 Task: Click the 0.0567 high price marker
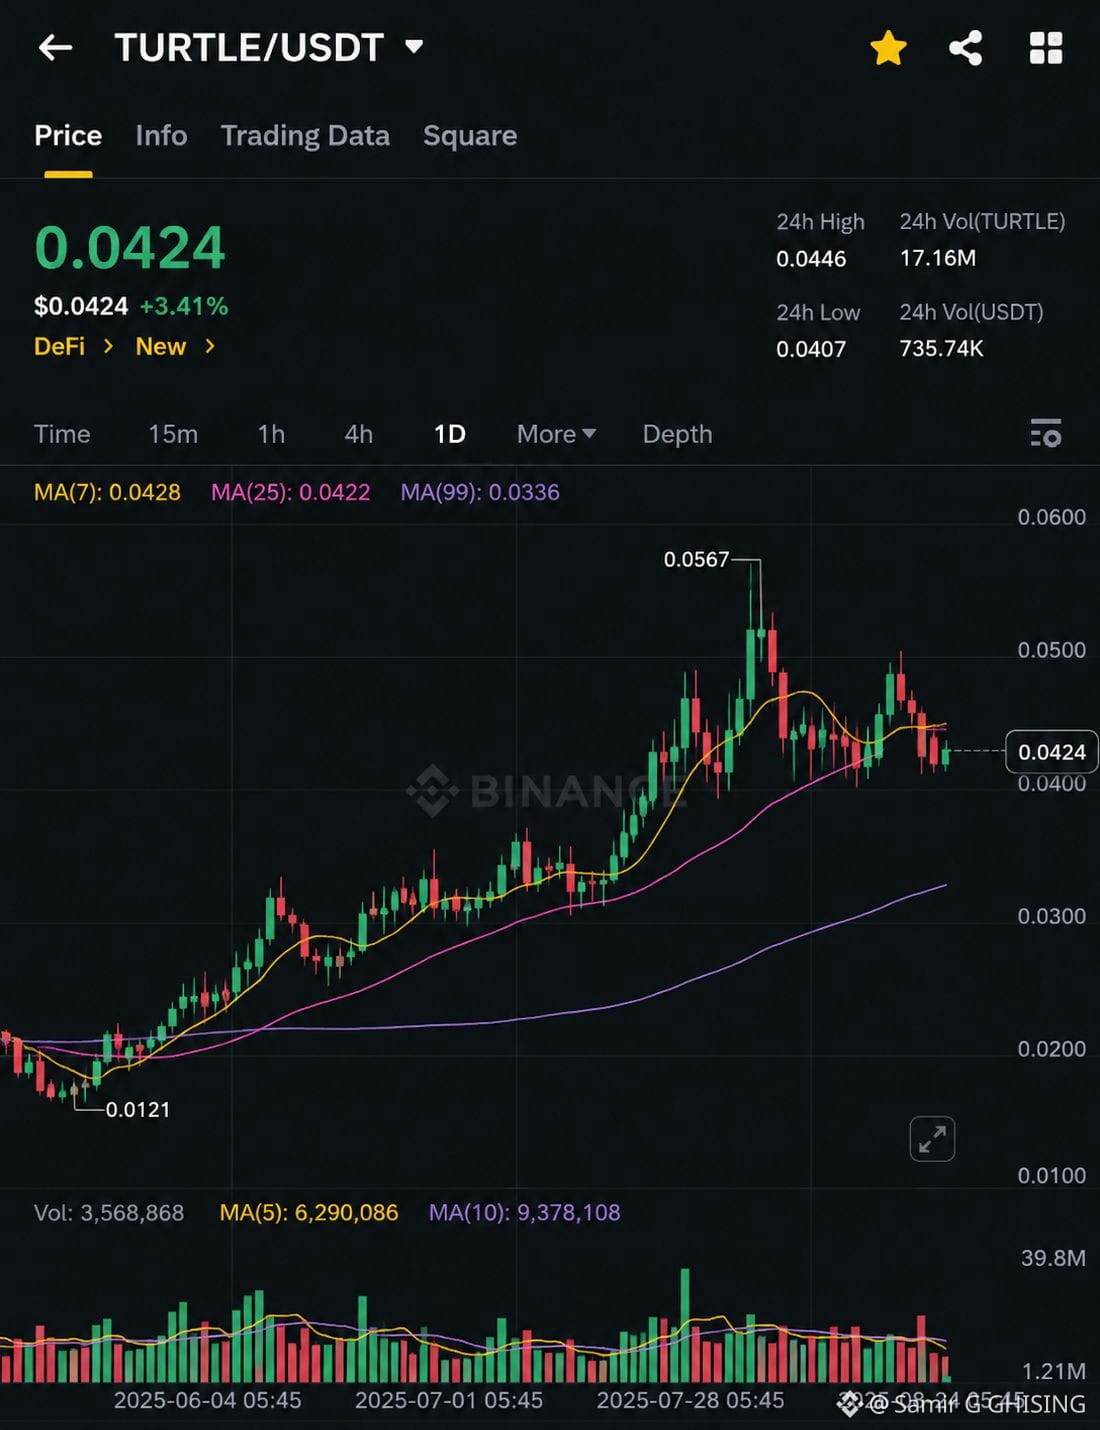coord(697,559)
